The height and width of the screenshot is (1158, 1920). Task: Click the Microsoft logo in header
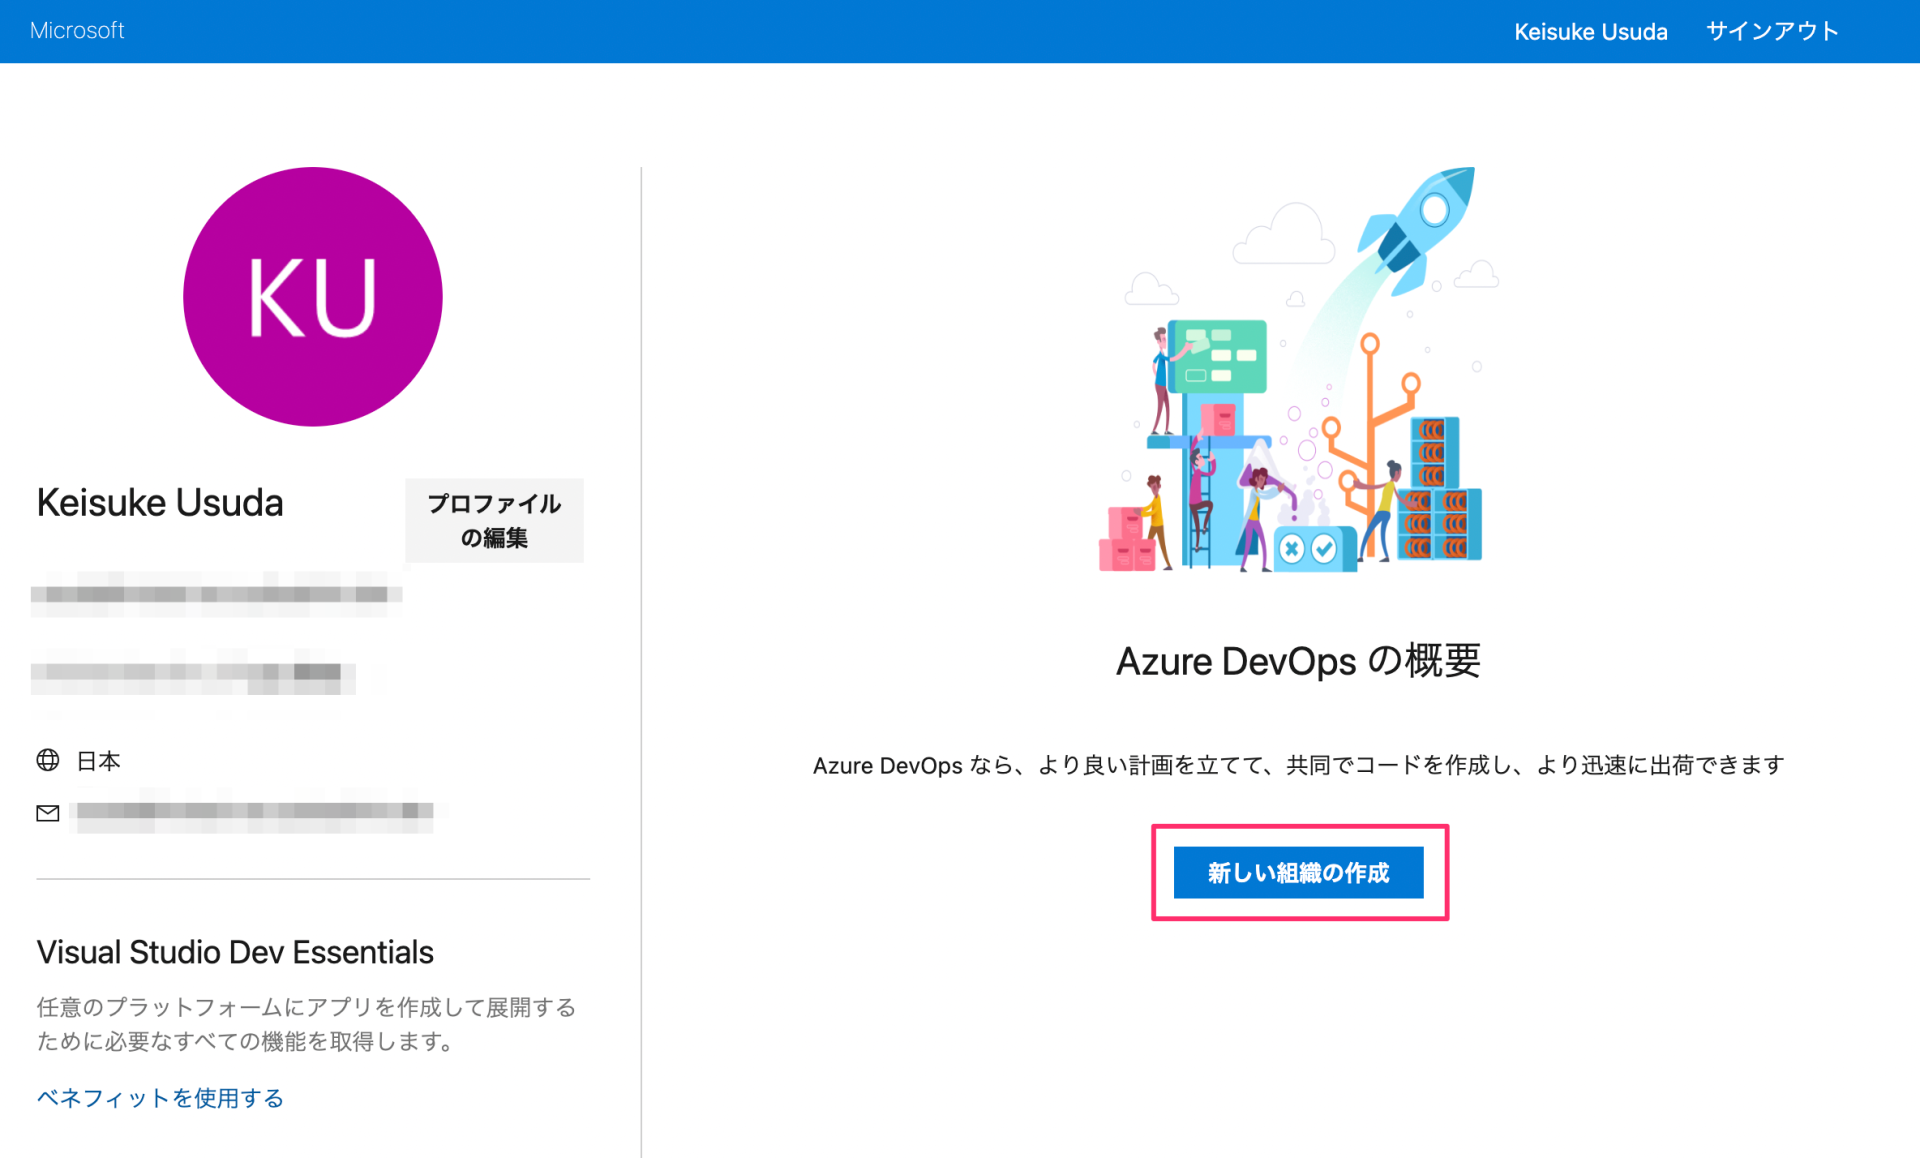[77, 30]
